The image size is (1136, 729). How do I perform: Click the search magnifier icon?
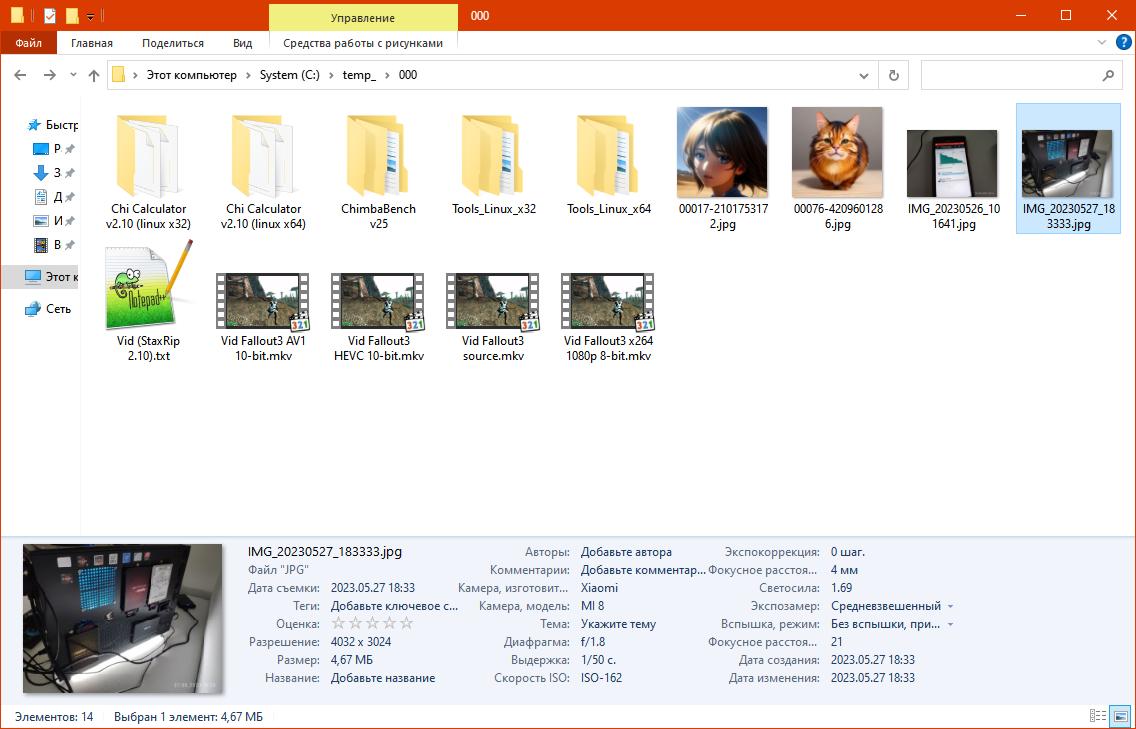(1108, 75)
